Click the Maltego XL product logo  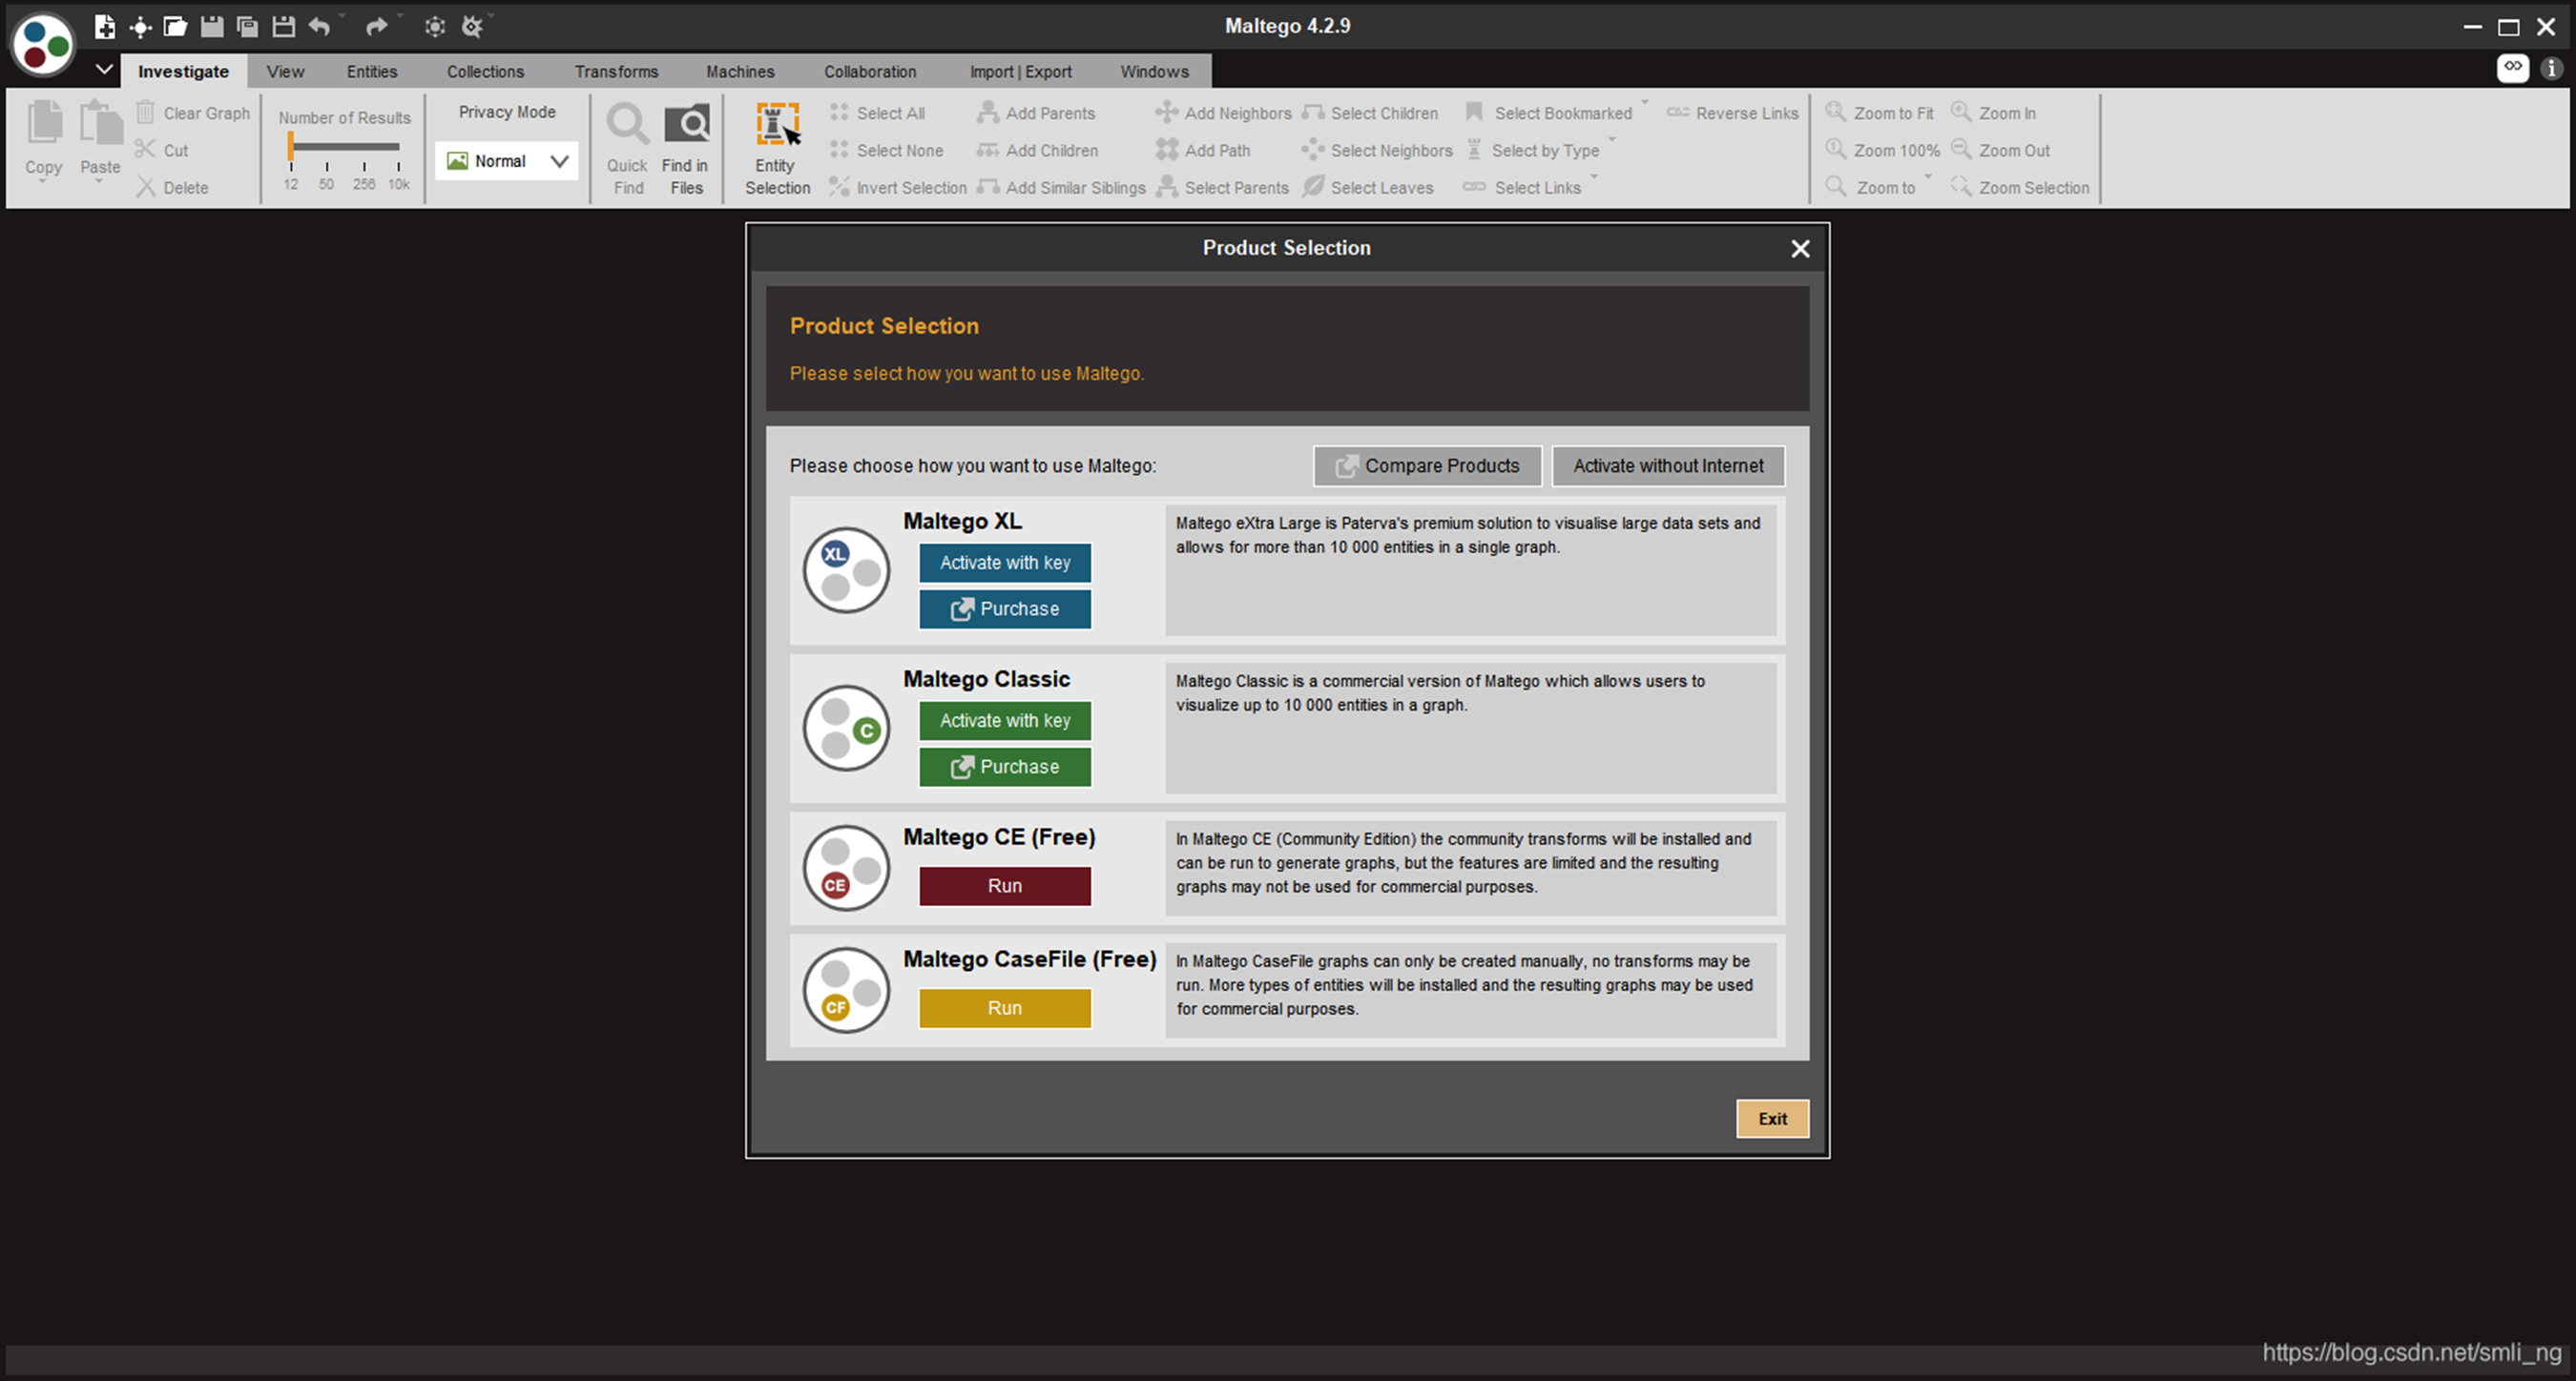click(846, 570)
